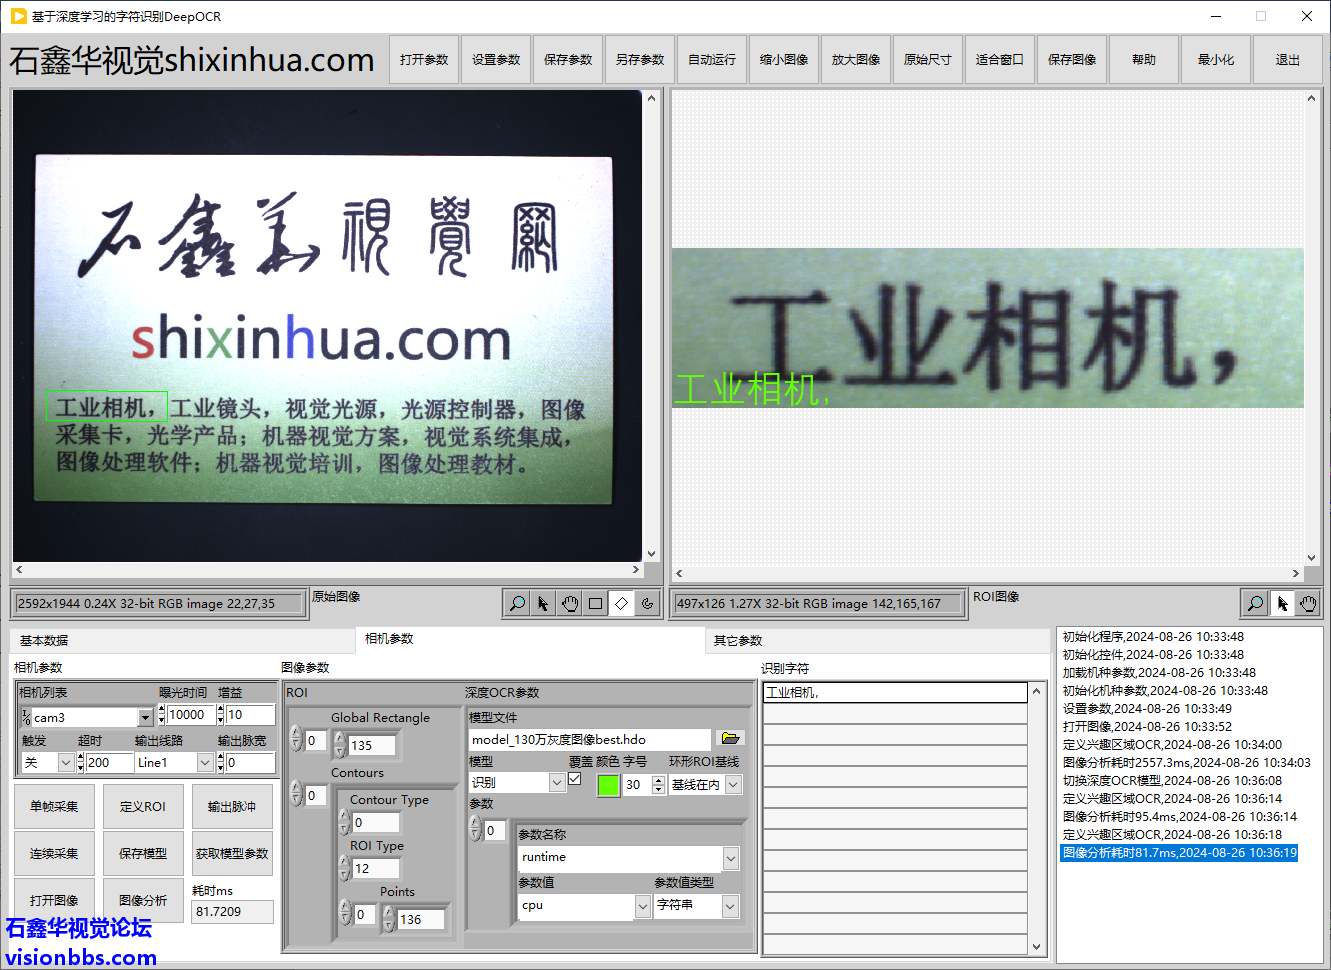Click the 自动运行 toolbar button
This screenshot has width=1331, height=970.
[712, 60]
